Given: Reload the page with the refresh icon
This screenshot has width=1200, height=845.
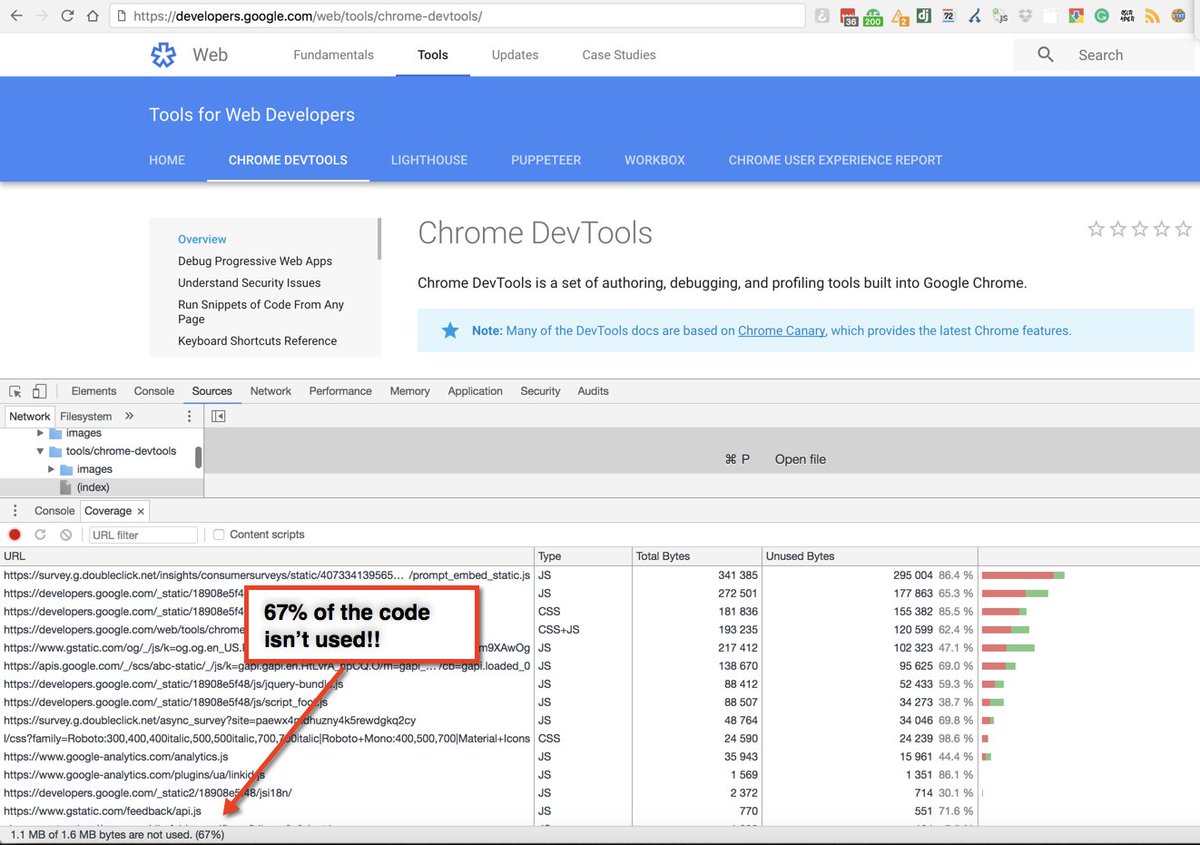Looking at the screenshot, I should (68, 16).
